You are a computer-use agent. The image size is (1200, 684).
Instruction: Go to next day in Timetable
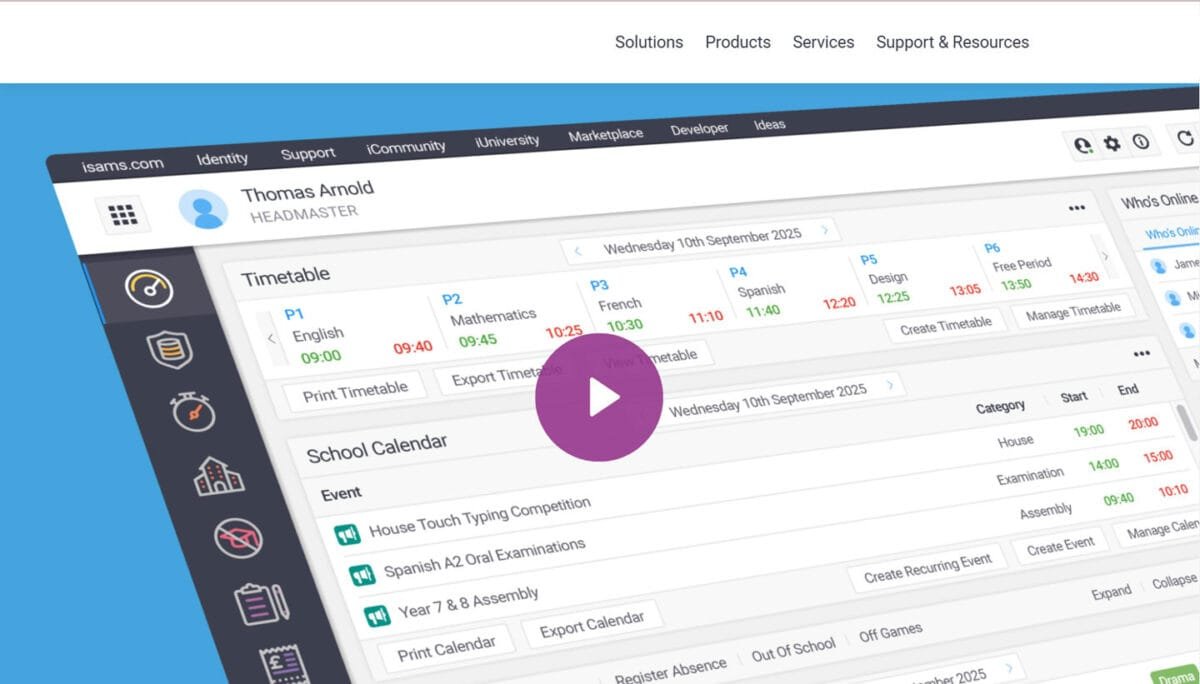(825, 230)
